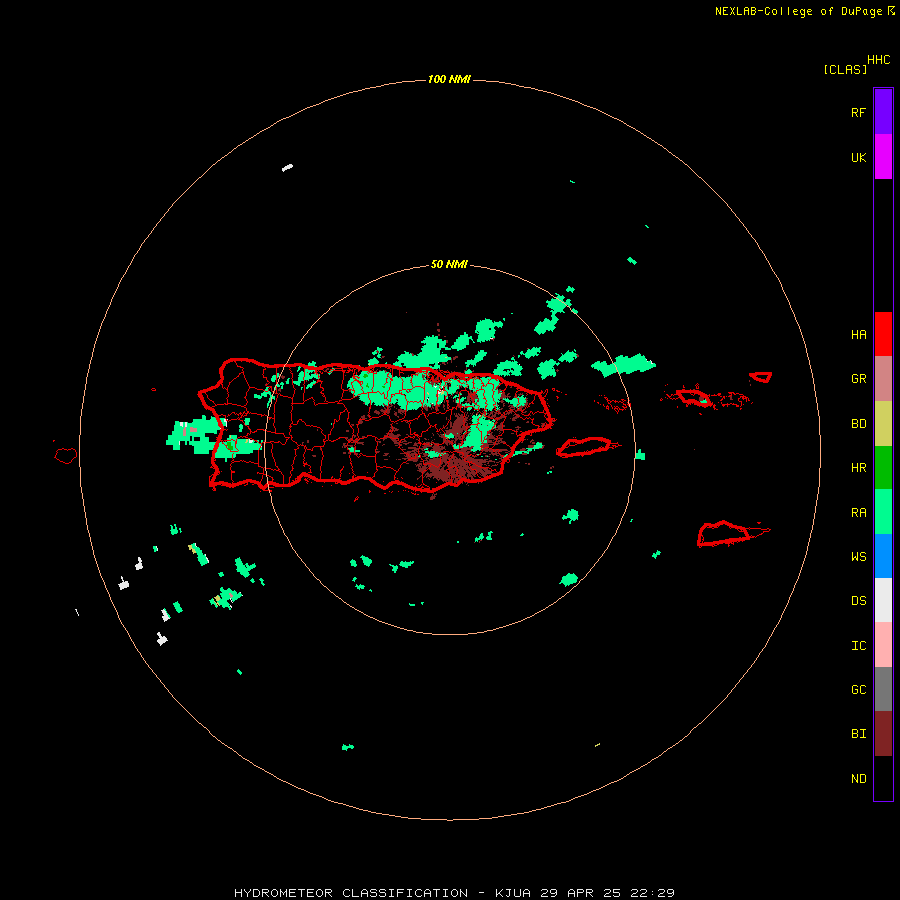Viewport: 900px width, 900px height.
Task: Click the DS legend label
Action: (858, 601)
